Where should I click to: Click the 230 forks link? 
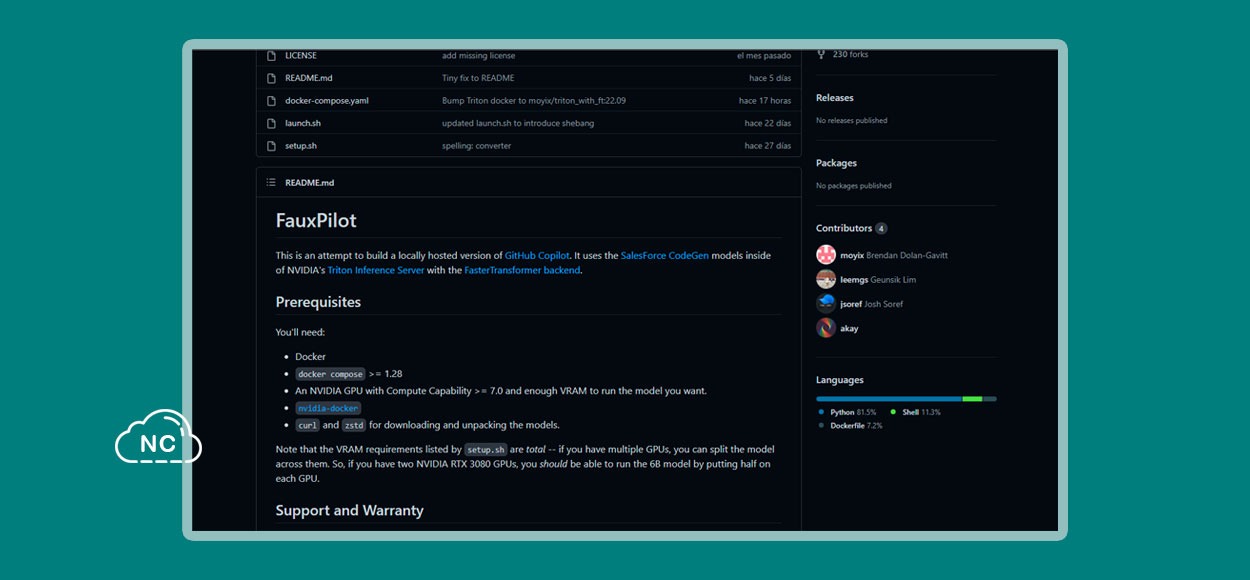click(x=850, y=54)
